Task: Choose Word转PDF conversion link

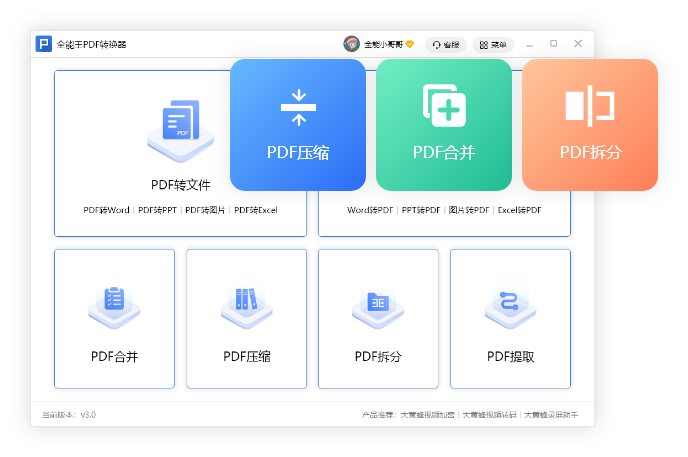Action: 370,210
